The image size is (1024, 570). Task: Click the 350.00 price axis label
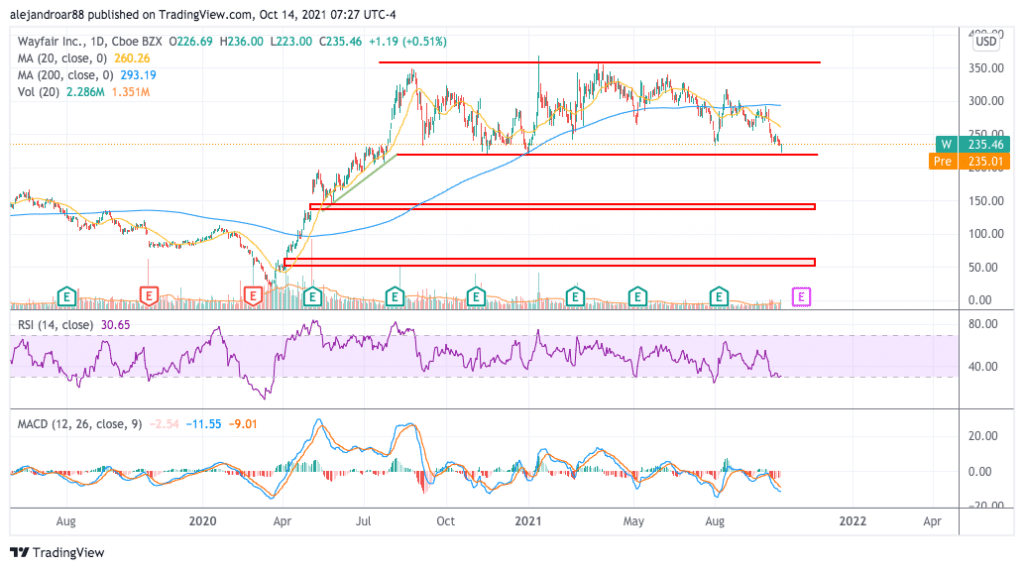[x=986, y=68]
